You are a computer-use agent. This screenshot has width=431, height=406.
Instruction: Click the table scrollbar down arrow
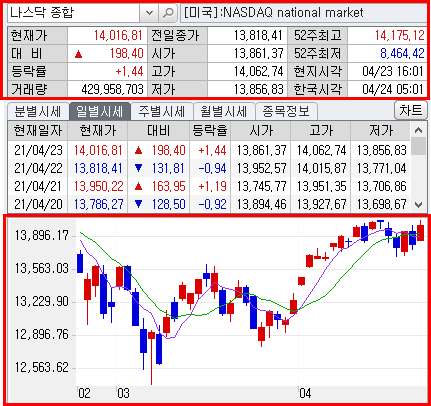point(419,204)
